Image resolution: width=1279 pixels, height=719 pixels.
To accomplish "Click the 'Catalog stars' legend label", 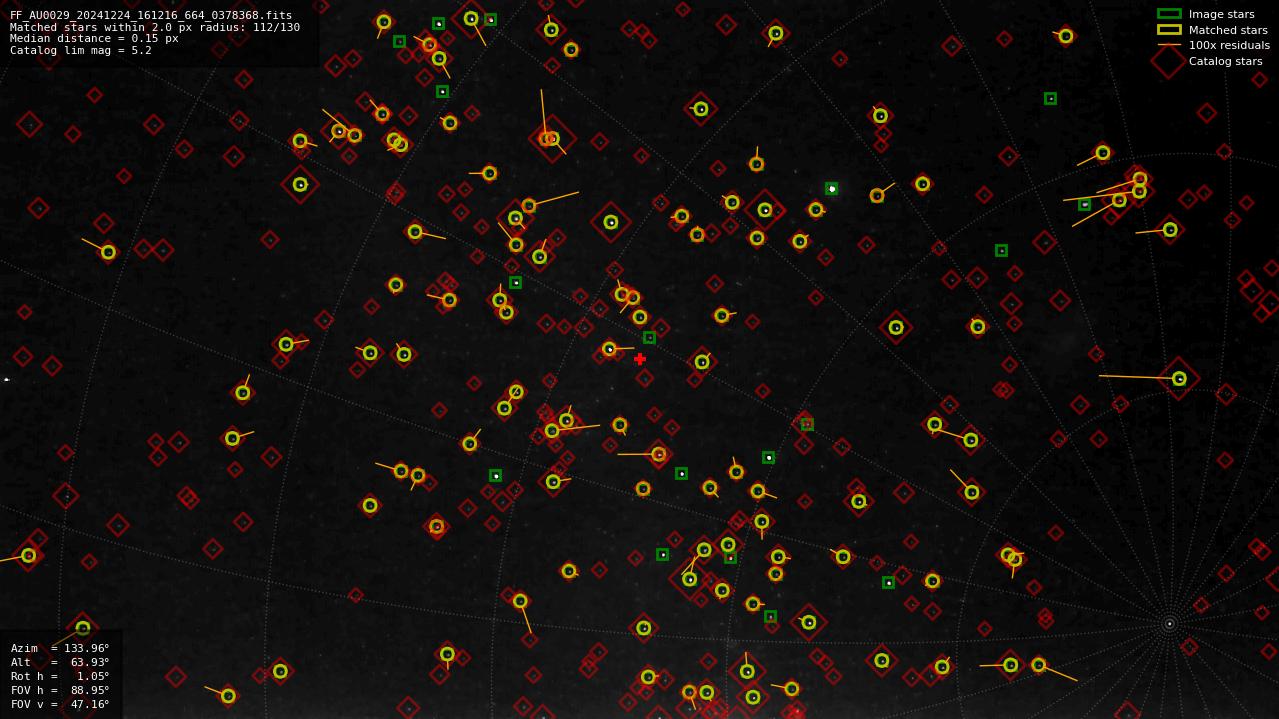I will pyautogui.click(x=1225, y=61).
